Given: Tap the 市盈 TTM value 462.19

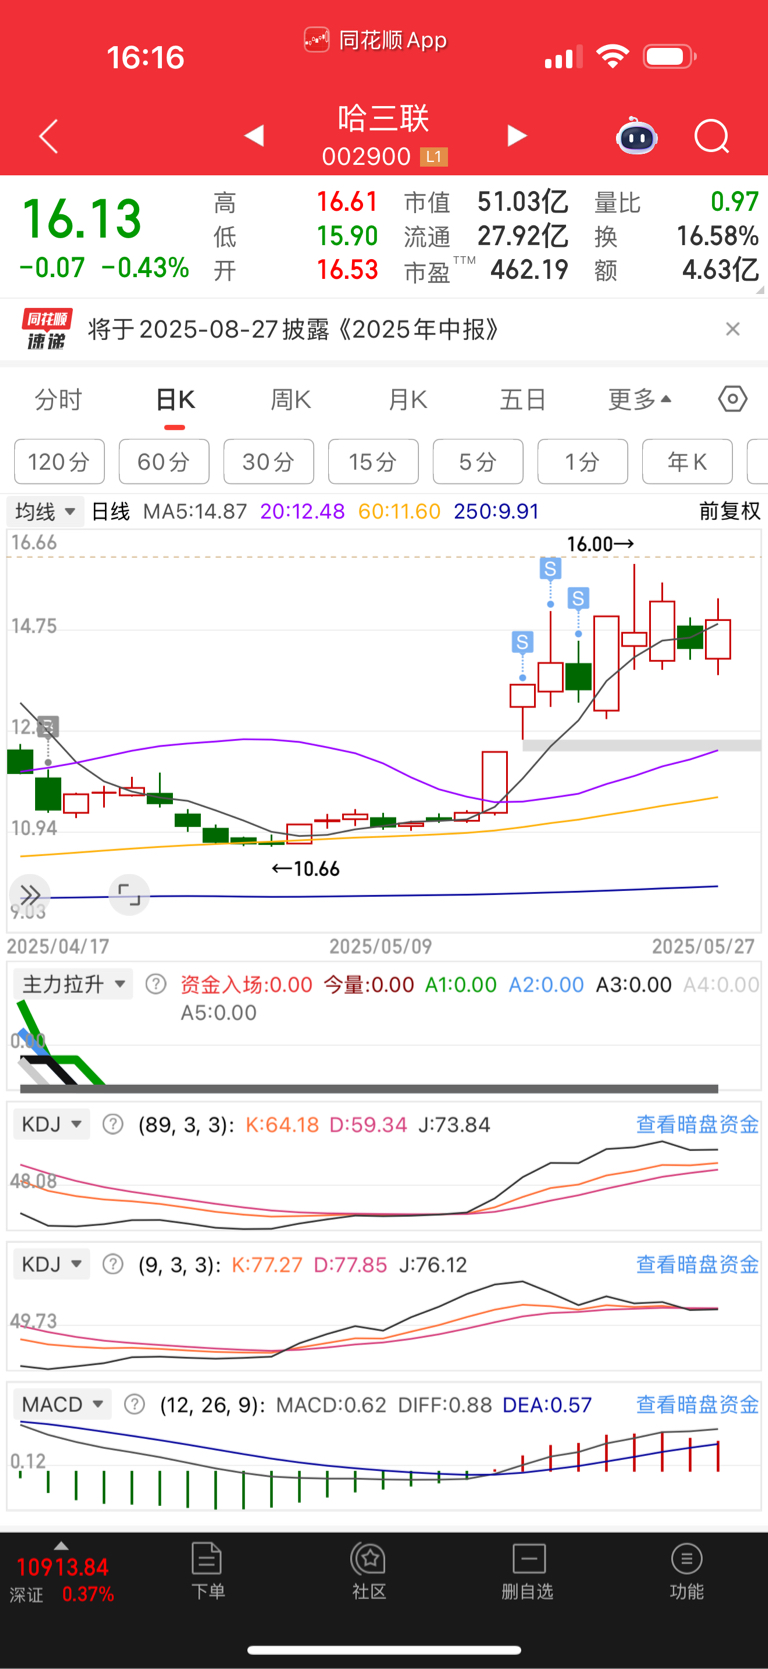Looking at the screenshot, I should pyautogui.click(x=529, y=270).
